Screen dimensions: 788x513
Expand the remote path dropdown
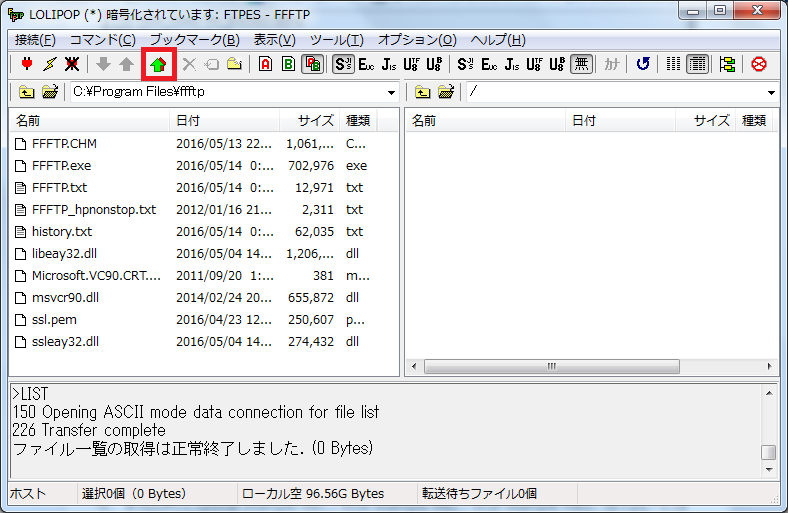tap(771, 93)
